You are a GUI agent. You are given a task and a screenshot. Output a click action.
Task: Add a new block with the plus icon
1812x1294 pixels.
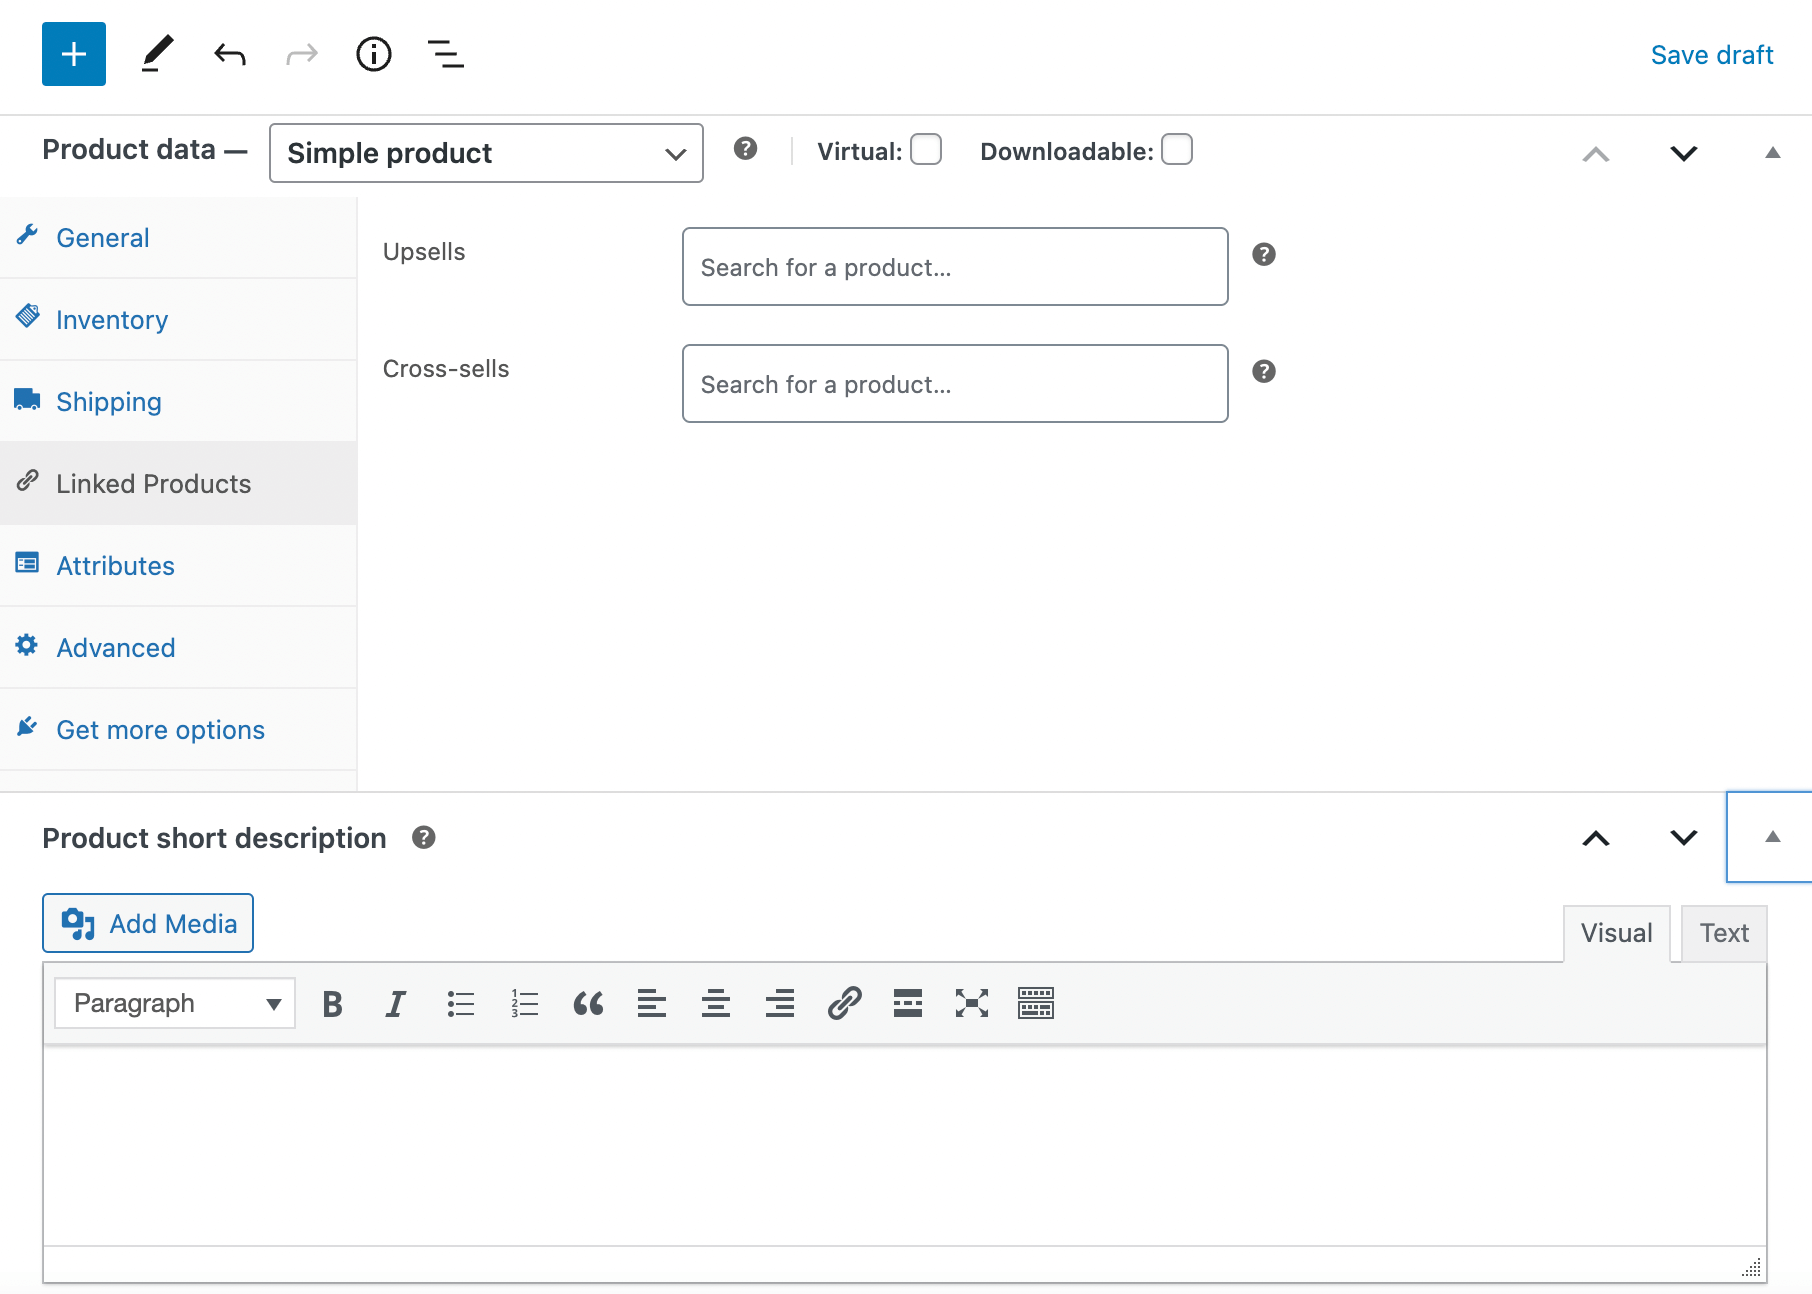pyautogui.click(x=73, y=54)
